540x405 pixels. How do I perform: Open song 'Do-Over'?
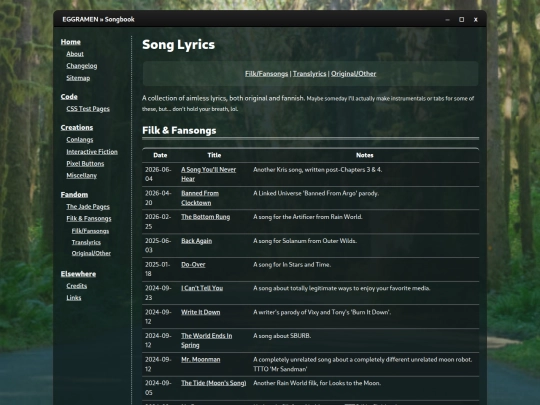coord(193,265)
